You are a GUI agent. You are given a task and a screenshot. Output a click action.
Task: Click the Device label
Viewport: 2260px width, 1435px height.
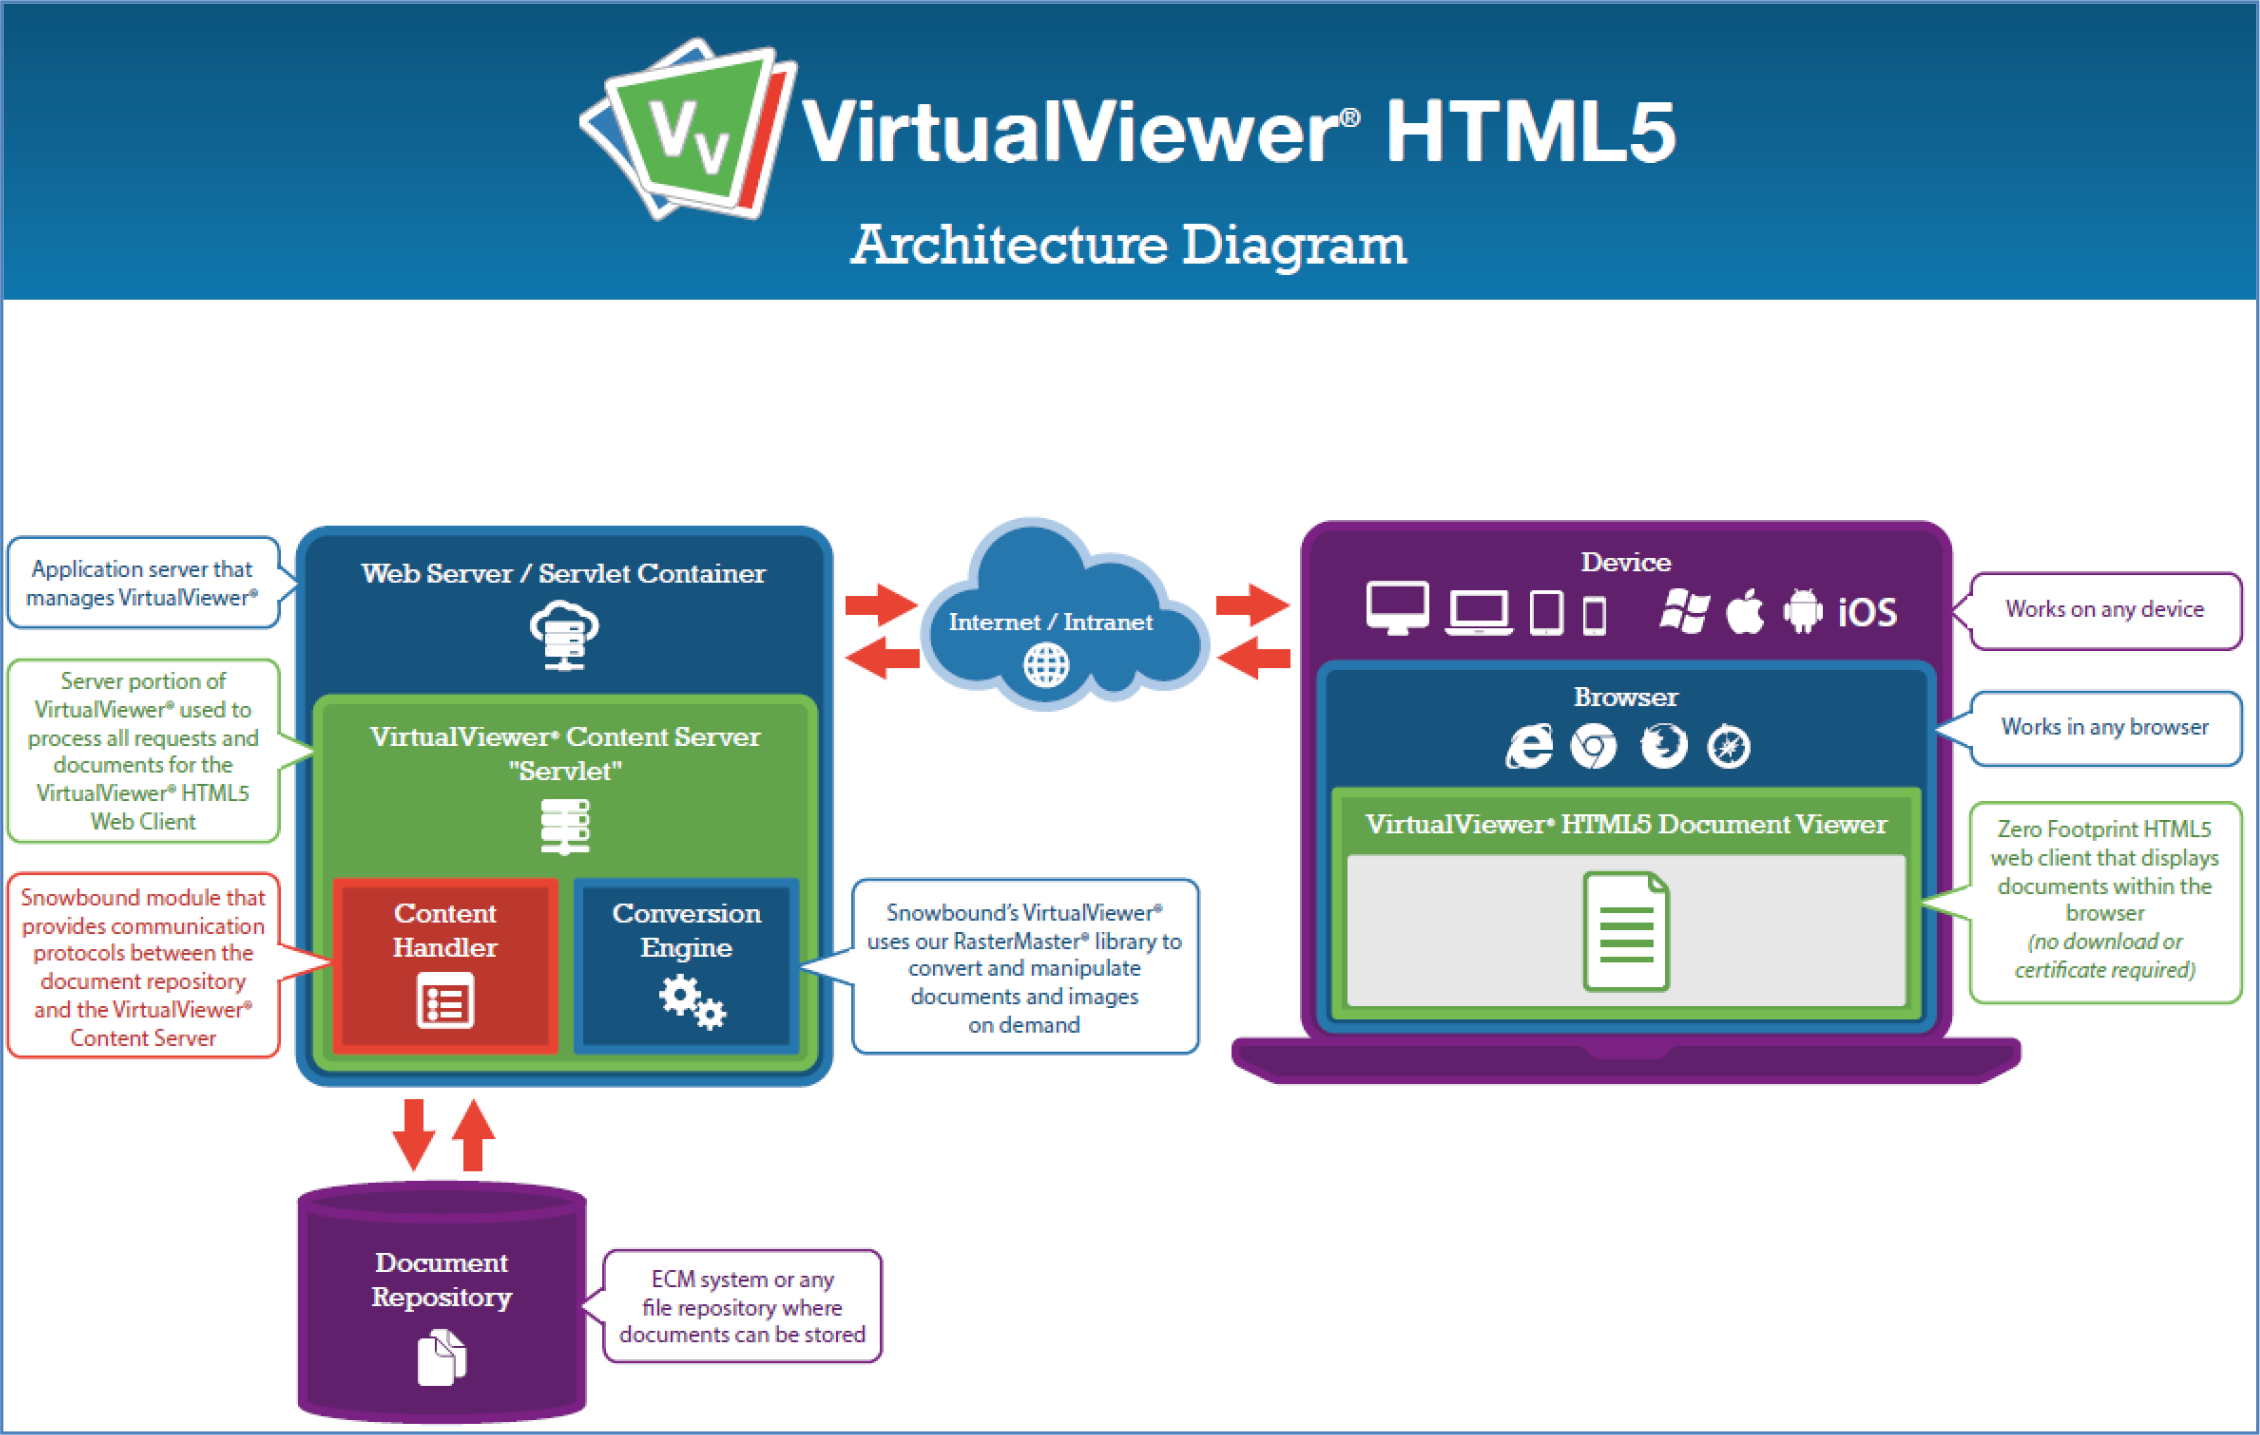click(x=1626, y=562)
